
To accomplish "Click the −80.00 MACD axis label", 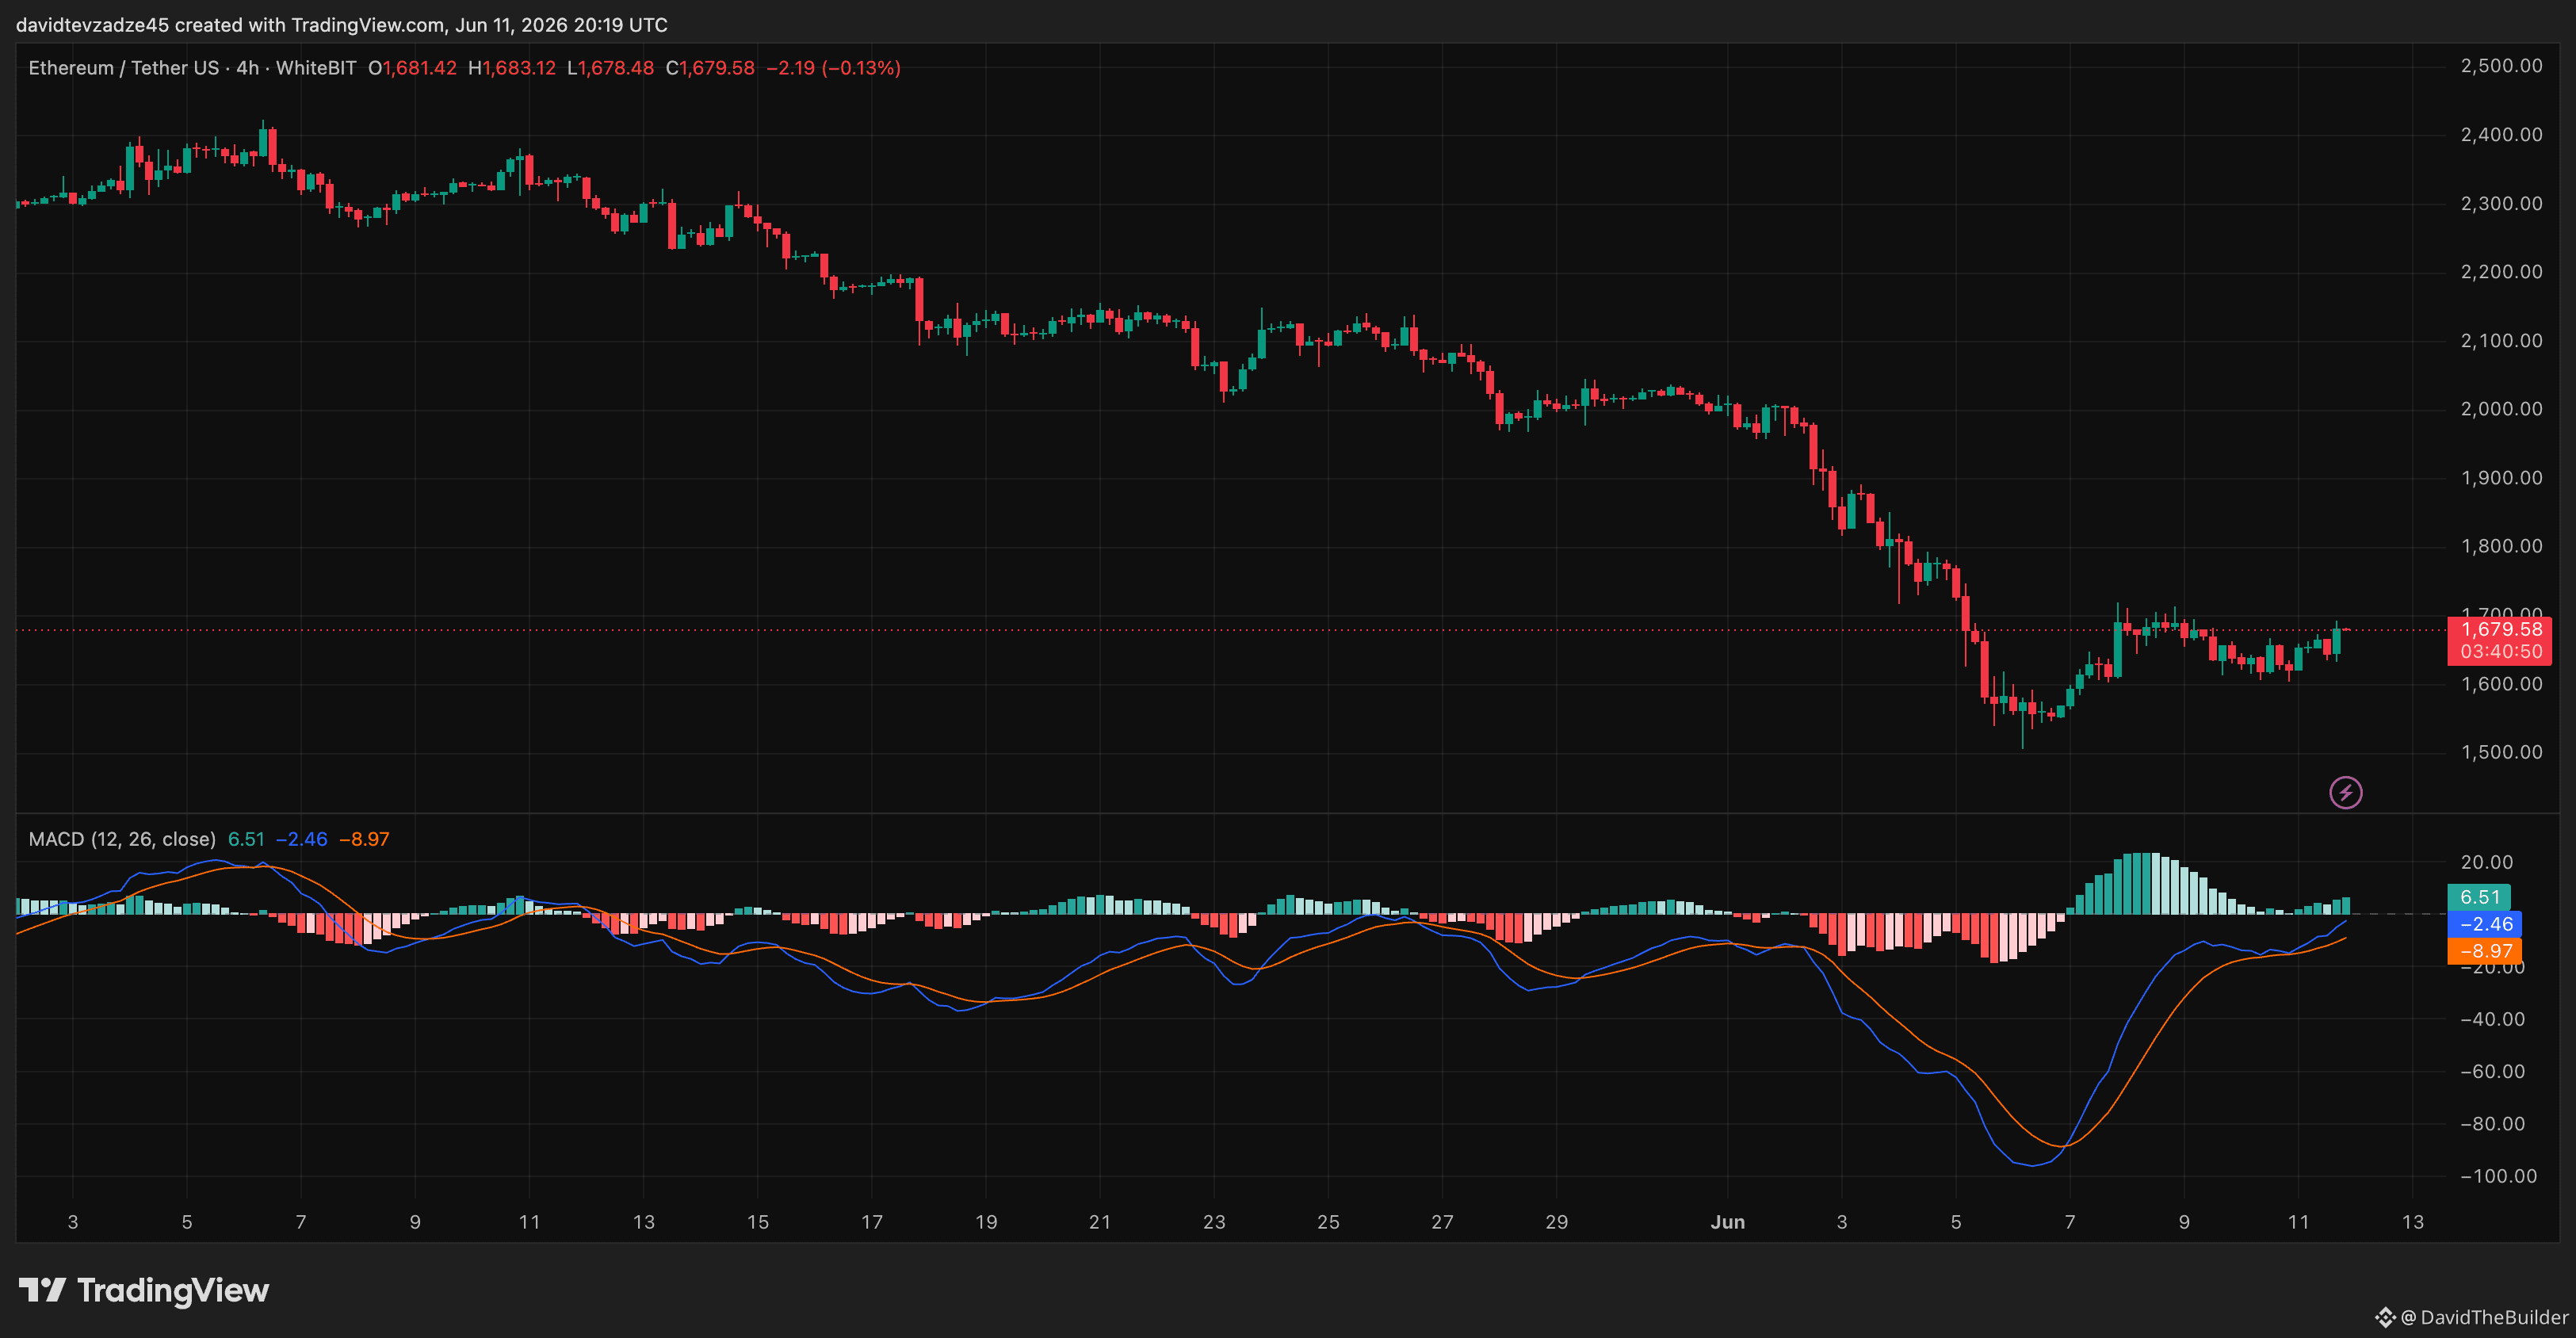I will pos(2492,1124).
